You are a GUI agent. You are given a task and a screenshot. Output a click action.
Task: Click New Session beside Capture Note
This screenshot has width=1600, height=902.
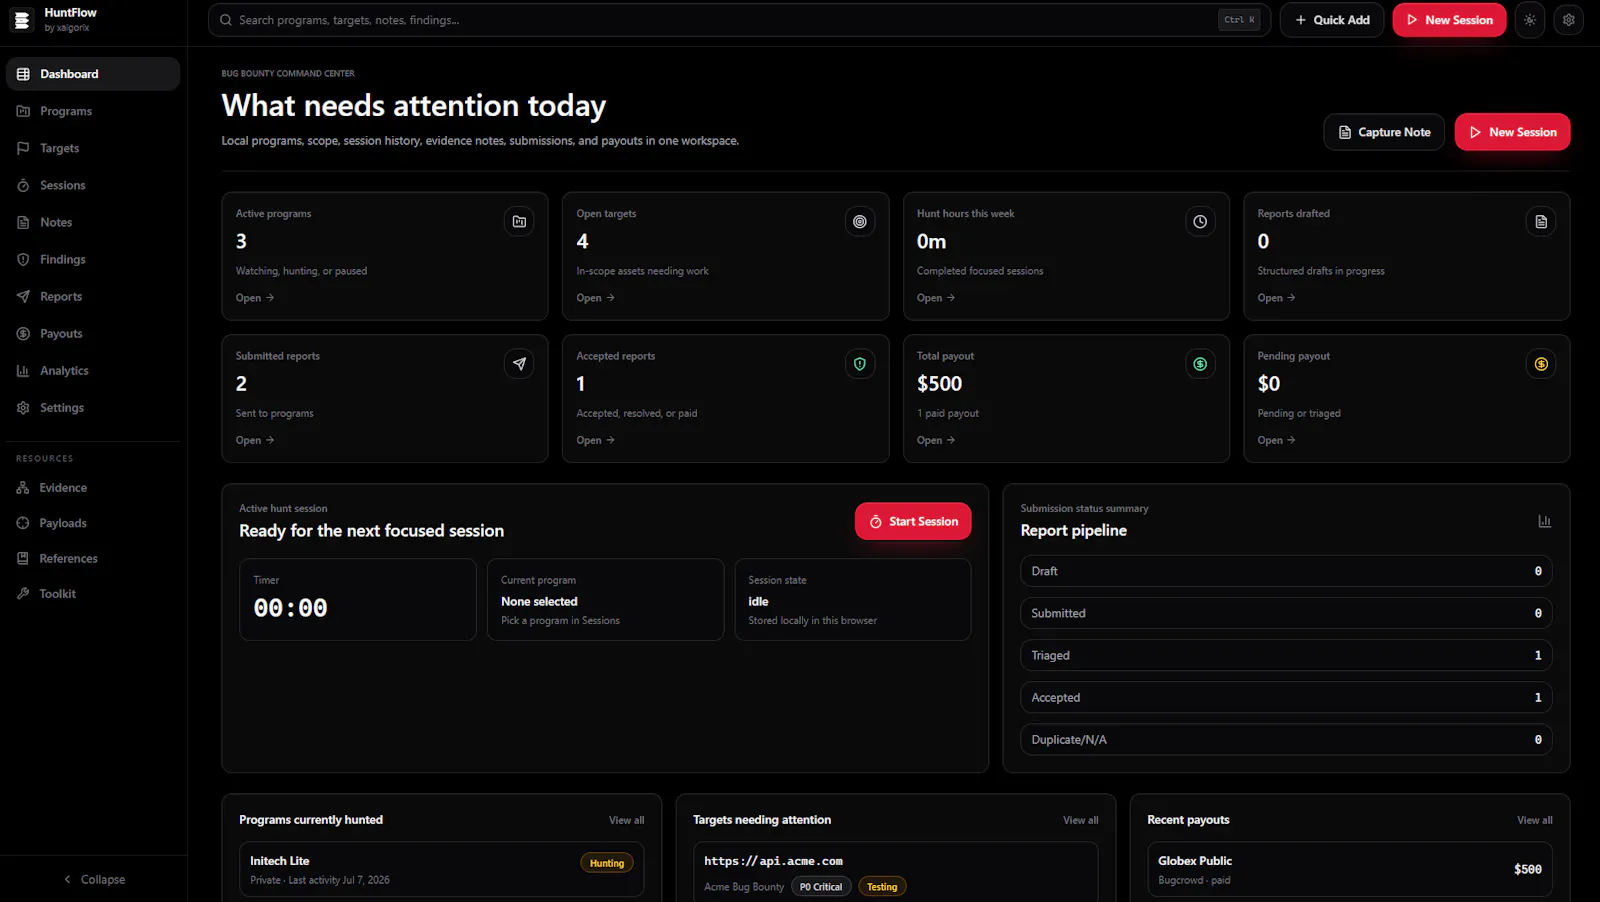pos(1512,132)
